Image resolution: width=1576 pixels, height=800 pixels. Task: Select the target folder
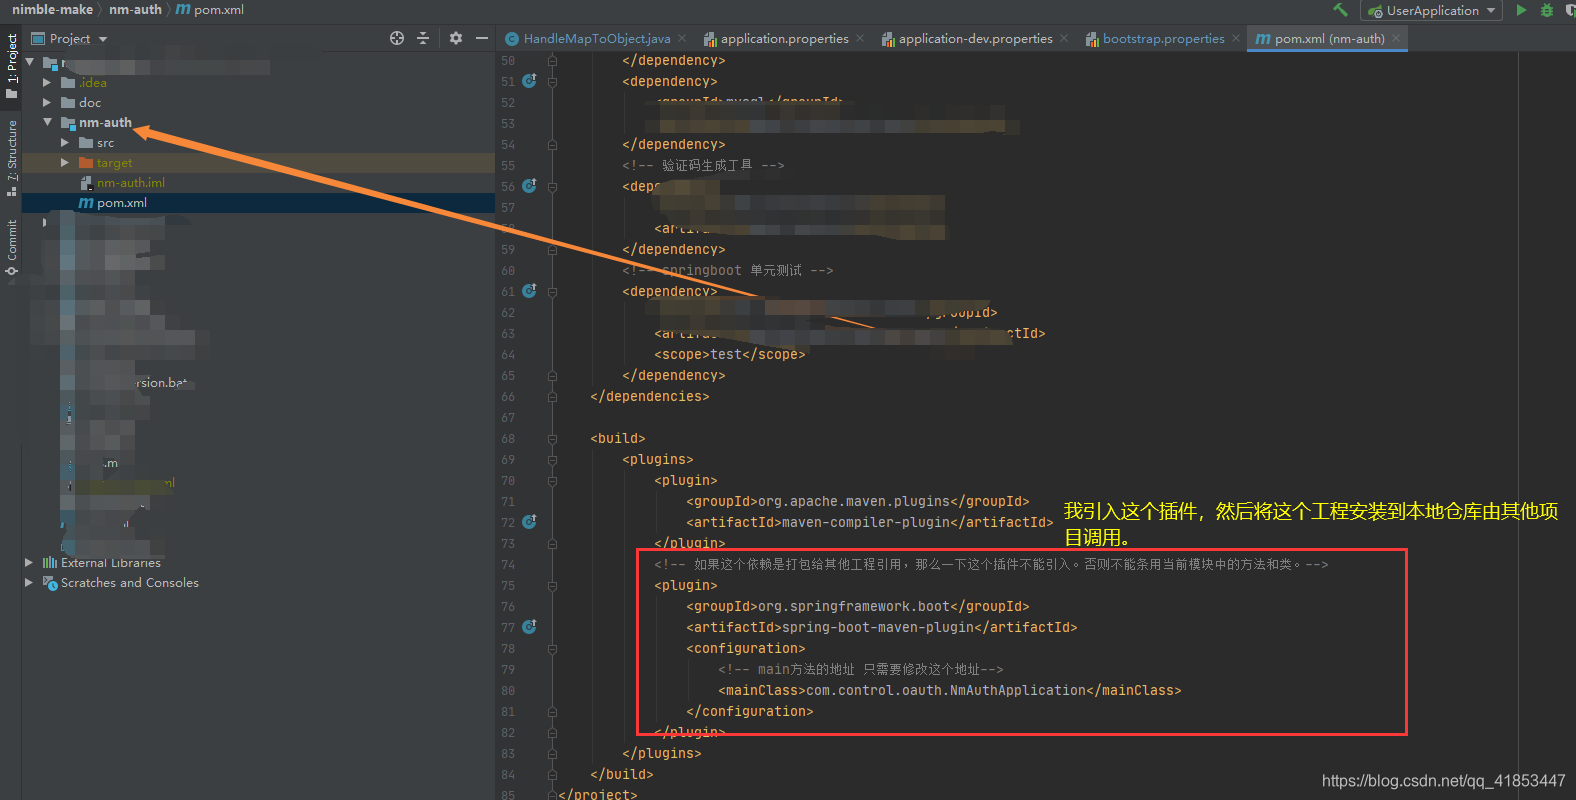pos(114,163)
